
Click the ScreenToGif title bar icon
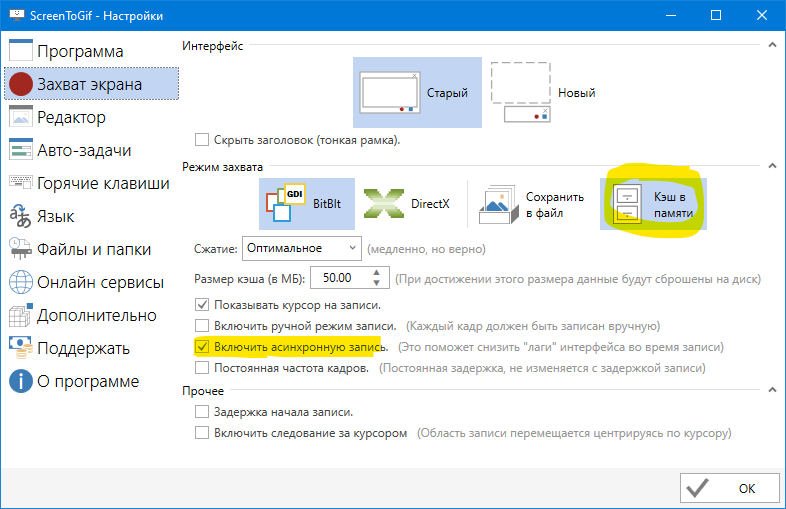pos(17,15)
